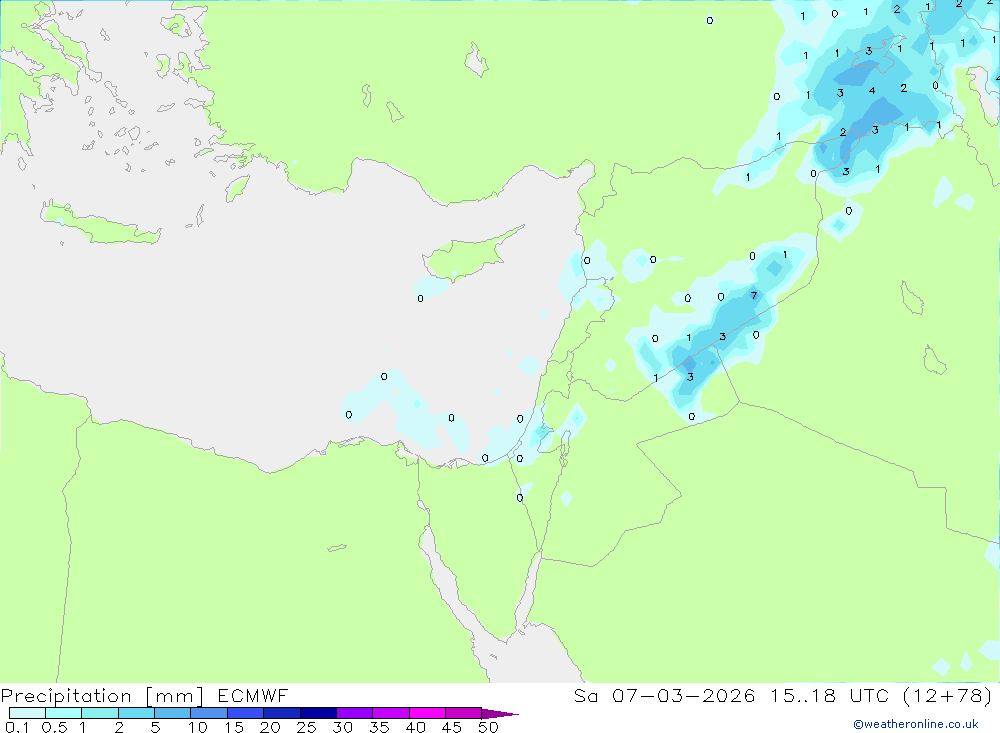Click the island of Crete on the map
The image size is (1000, 733).
tap(99, 224)
